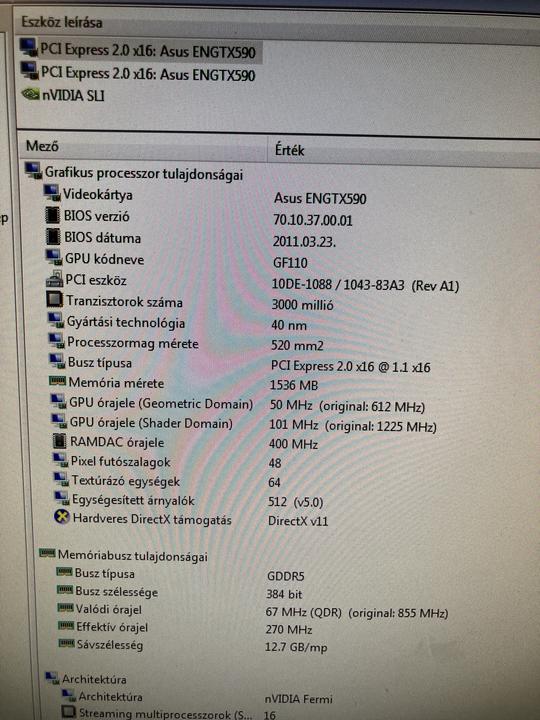
Task: Click monitor icon of first Asus ENGTX590 device
Action: coord(28,47)
